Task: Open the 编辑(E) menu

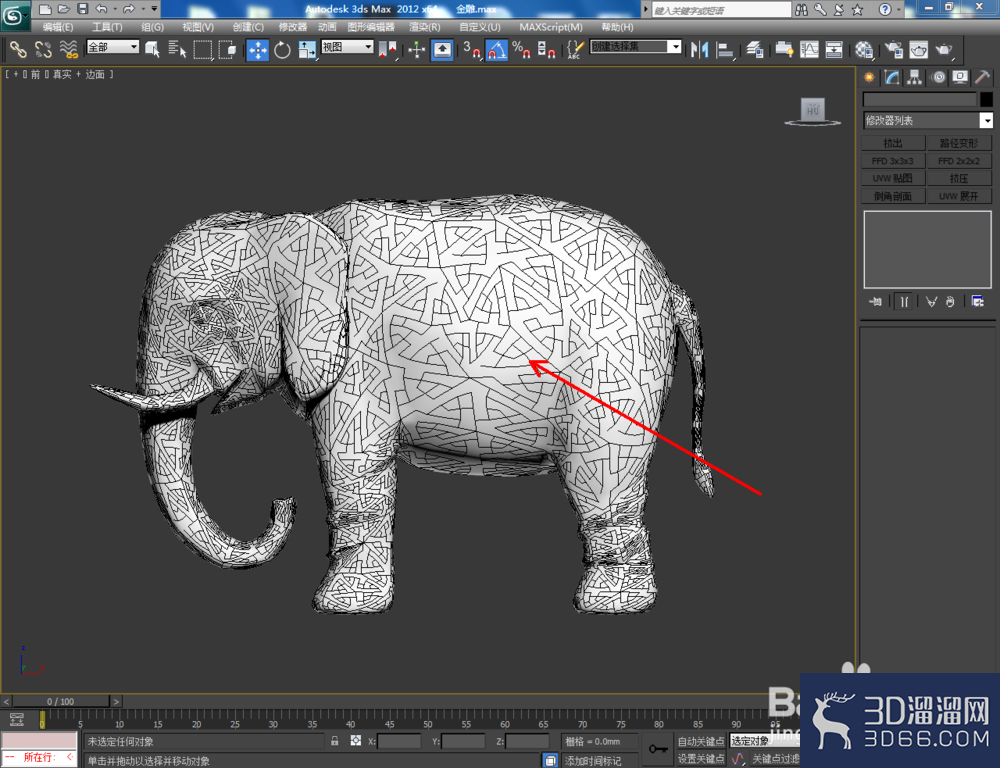Action: [58, 27]
